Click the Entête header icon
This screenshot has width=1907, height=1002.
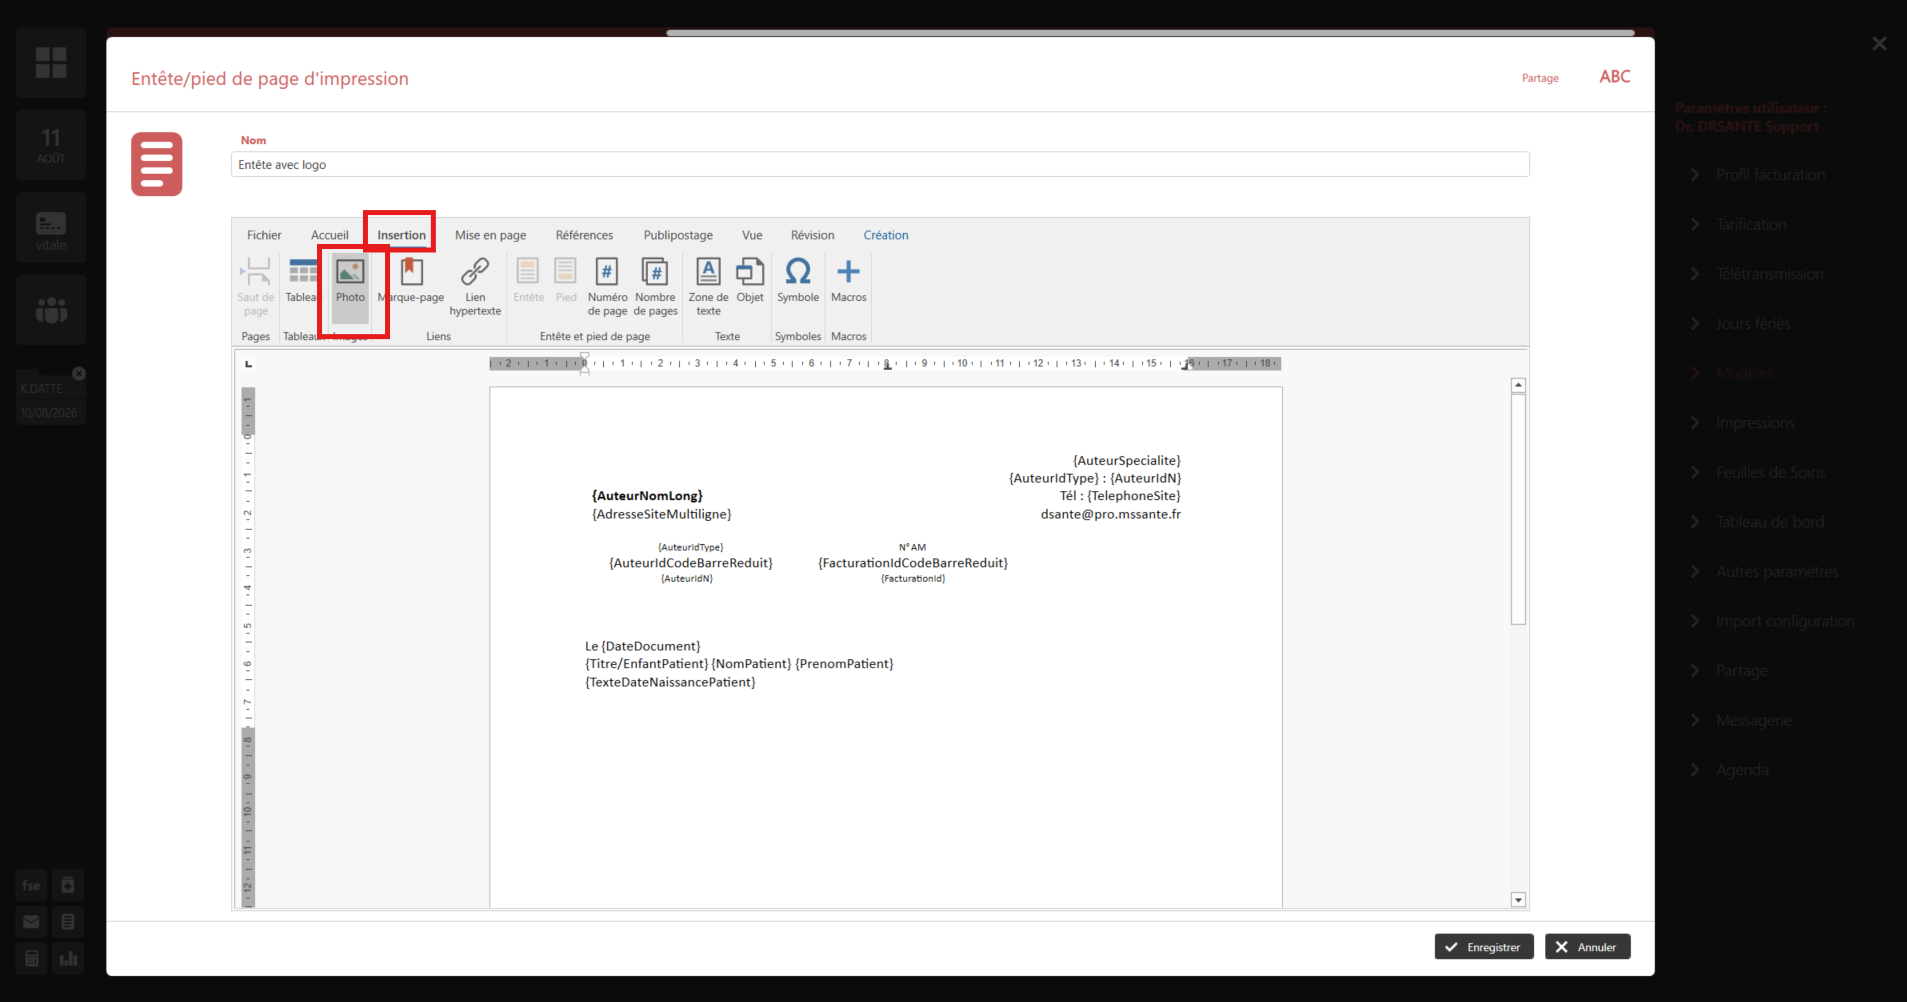(x=528, y=281)
